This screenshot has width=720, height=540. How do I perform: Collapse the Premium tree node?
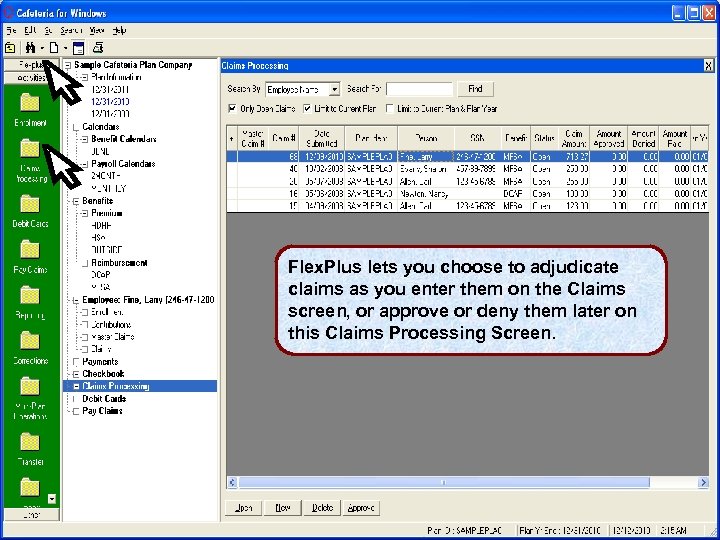(84, 214)
